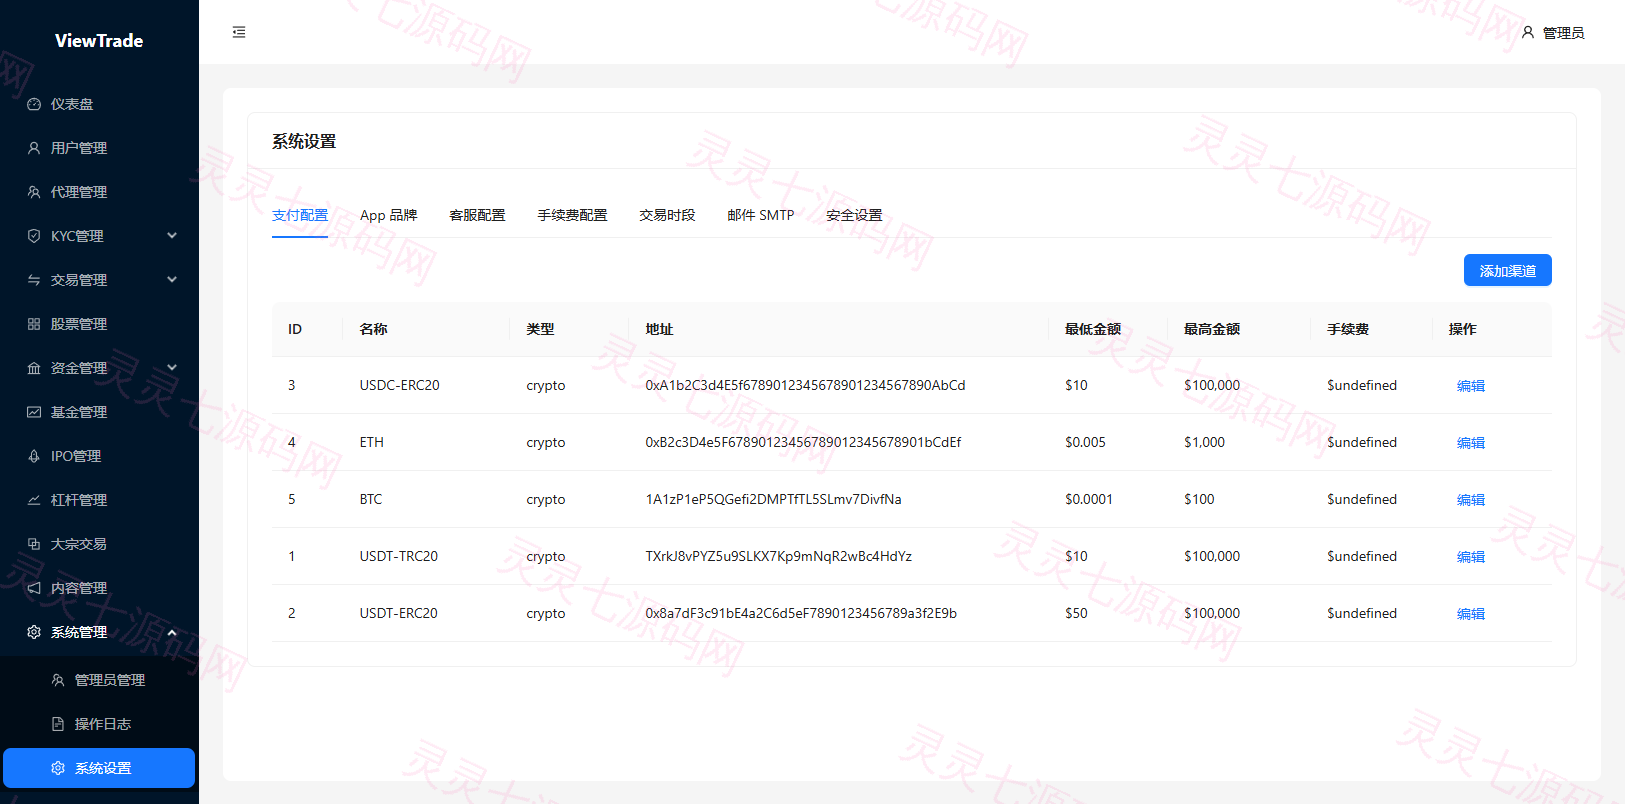The width and height of the screenshot is (1625, 804).
Task: Click the 代理管理 icon
Action: [x=34, y=192]
